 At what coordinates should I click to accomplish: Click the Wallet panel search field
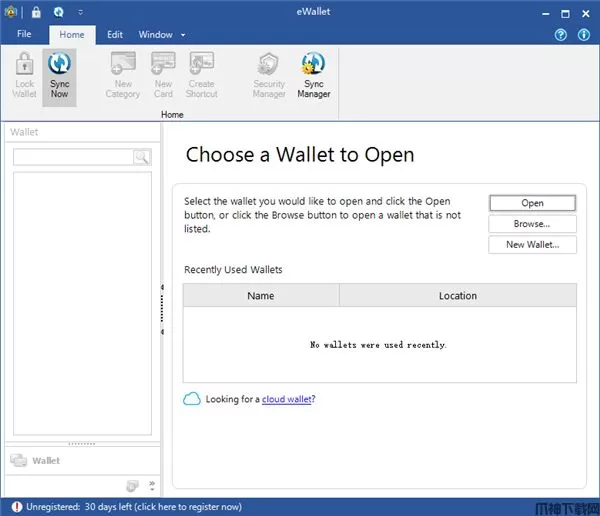[x=73, y=157]
